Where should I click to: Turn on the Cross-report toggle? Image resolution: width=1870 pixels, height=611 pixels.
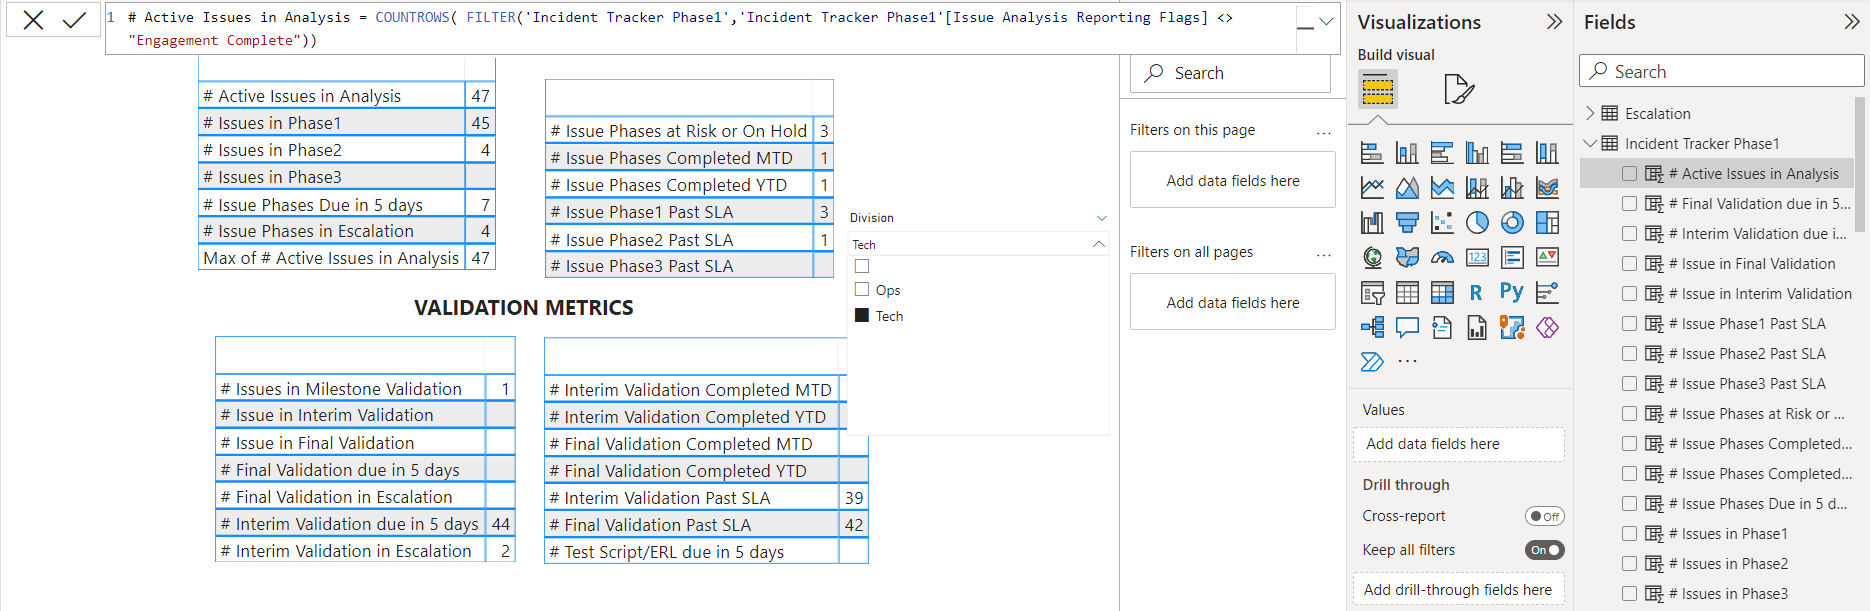coord(1544,516)
